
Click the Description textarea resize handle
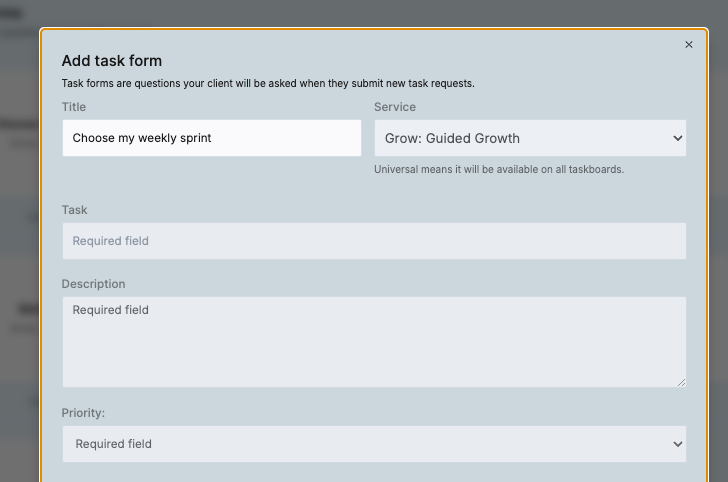pos(681,381)
